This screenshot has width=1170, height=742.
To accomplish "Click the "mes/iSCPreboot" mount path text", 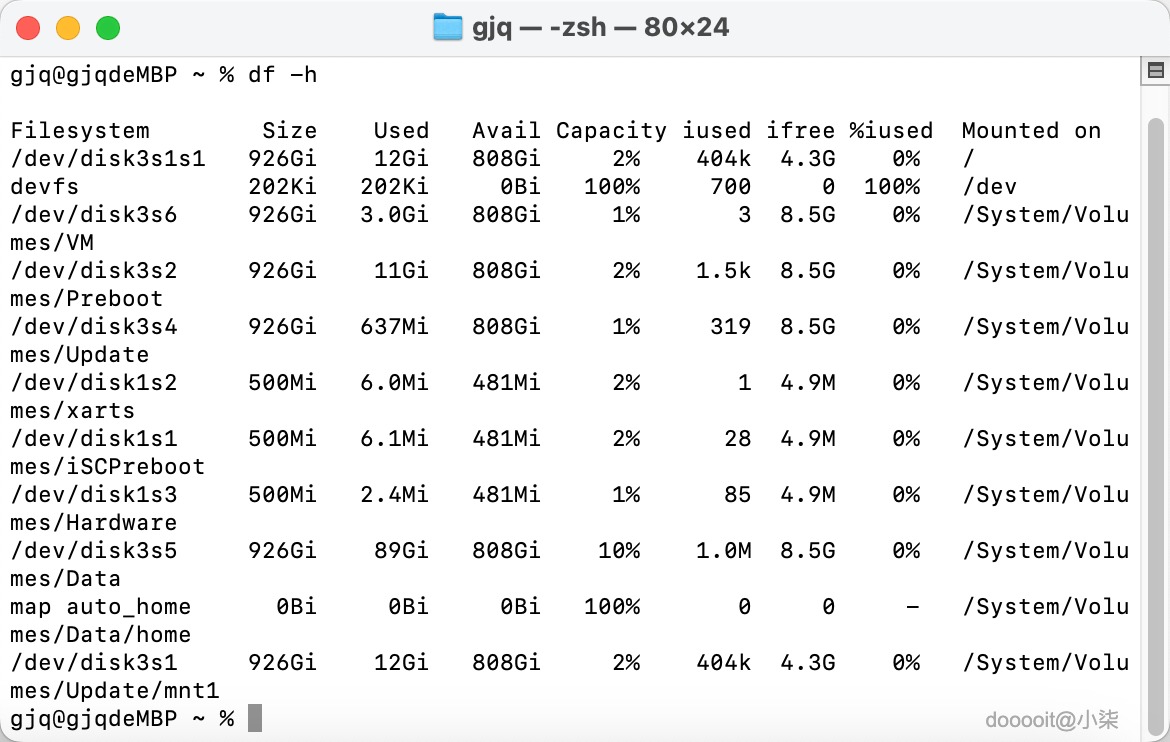I will pos(107,467).
